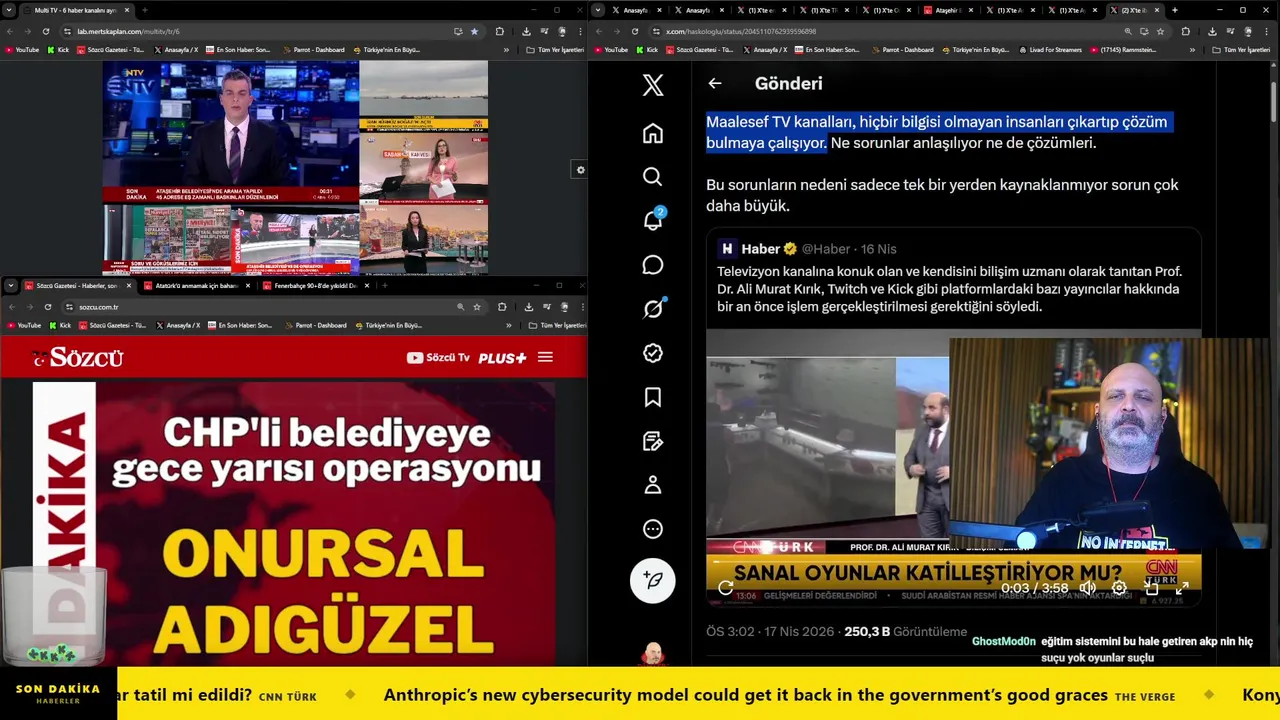Image resolution: width=1280 pixels, height=720 pixels.
Task: Open video settings gear in player
Action: pyautogui.click(x=1119, y=588)
